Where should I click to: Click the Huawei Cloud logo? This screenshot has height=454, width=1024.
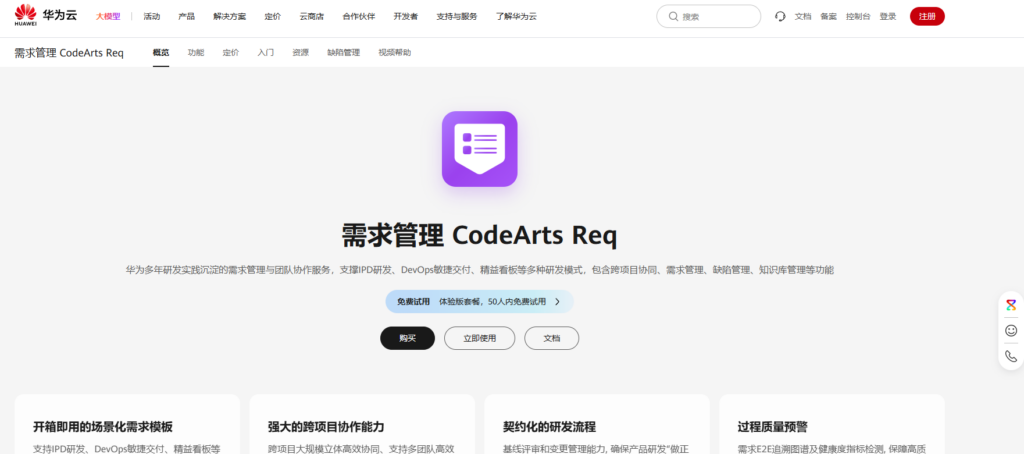click(x=45, y=16)
